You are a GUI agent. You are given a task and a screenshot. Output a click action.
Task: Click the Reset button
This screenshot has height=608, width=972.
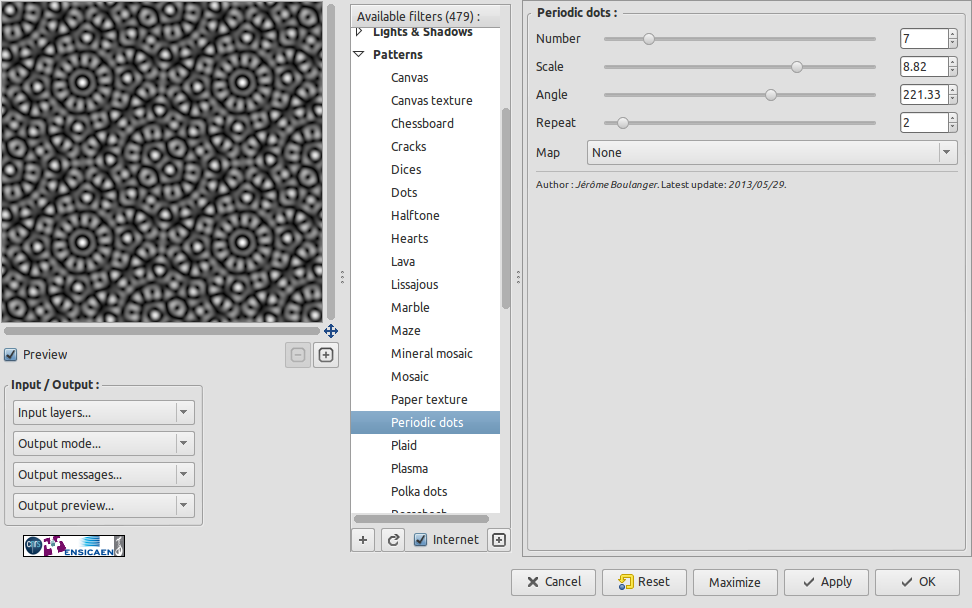[644, 582]
